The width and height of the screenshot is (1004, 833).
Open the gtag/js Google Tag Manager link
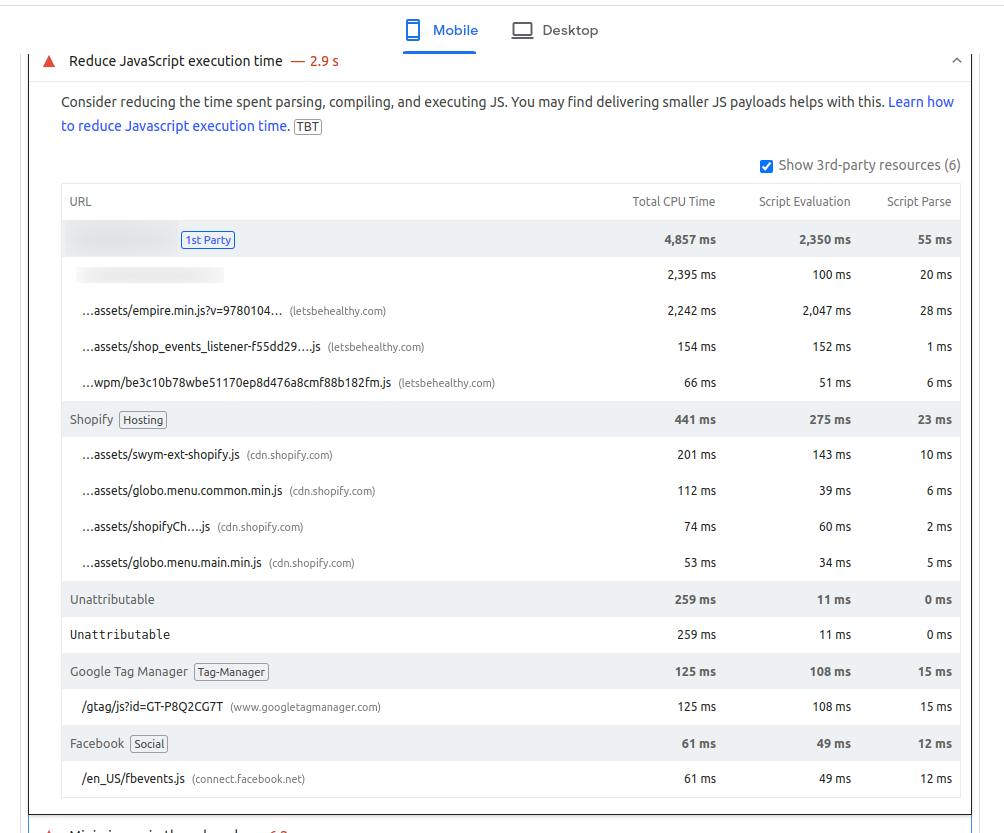tap(152, 707)
